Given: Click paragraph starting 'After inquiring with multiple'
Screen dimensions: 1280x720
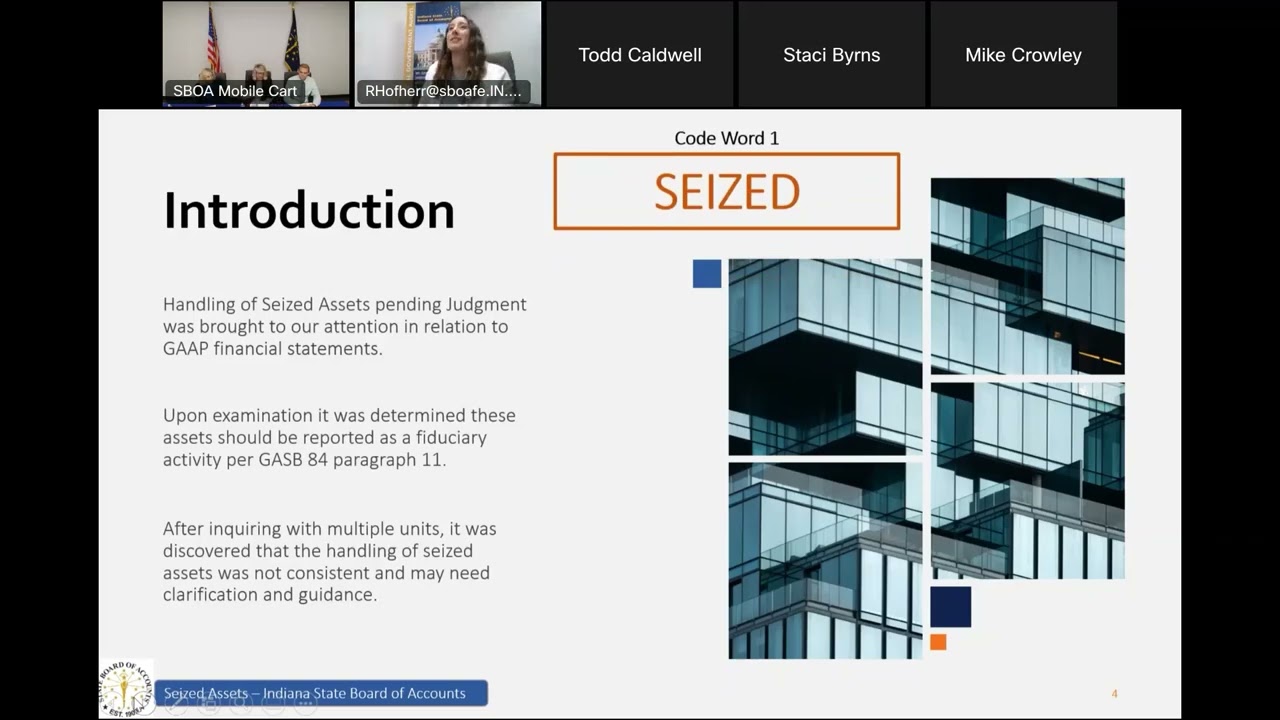Looking at the screenshot, I should coord(330,561).
